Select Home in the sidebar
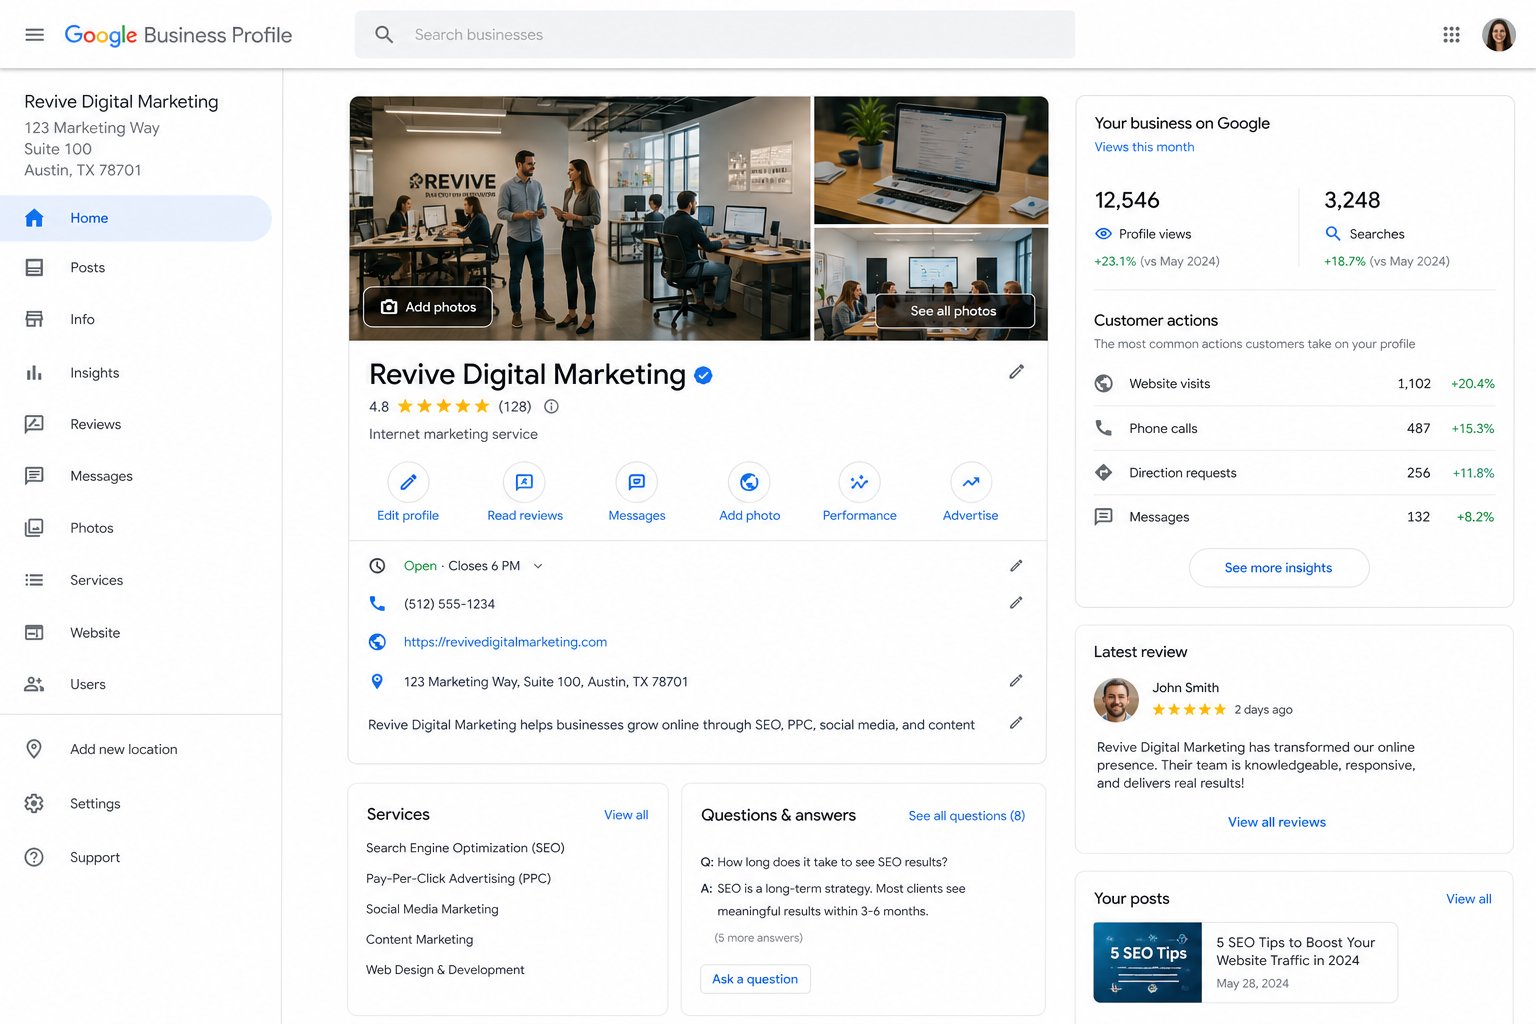 tap(136, 218)
